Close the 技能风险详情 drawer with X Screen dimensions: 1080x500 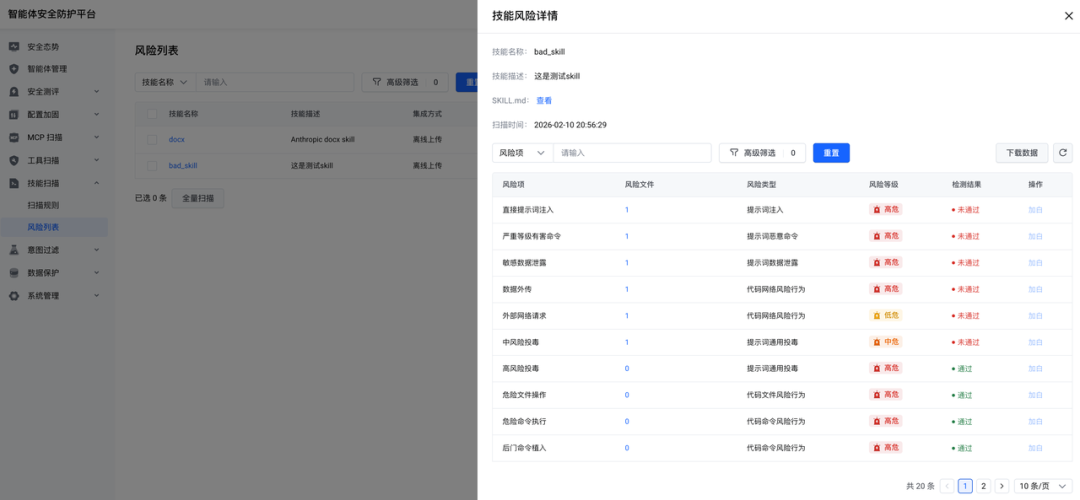tap(1068, 16)
